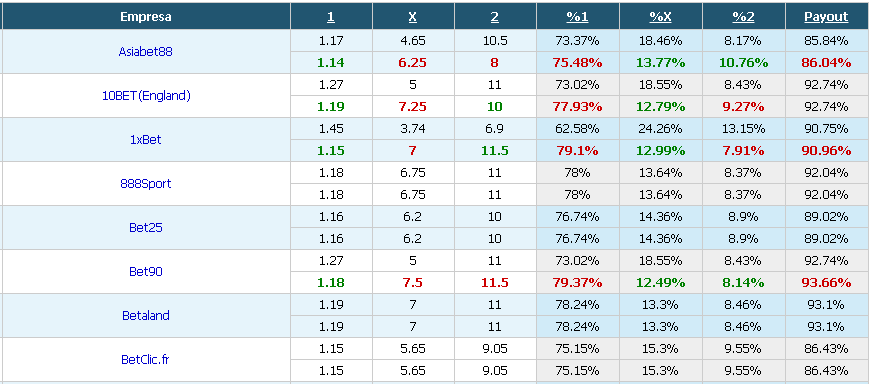Open the Bet25 bookmaker link
The height and width of the screenshot is (384, 873).
(x=145, y=227)
